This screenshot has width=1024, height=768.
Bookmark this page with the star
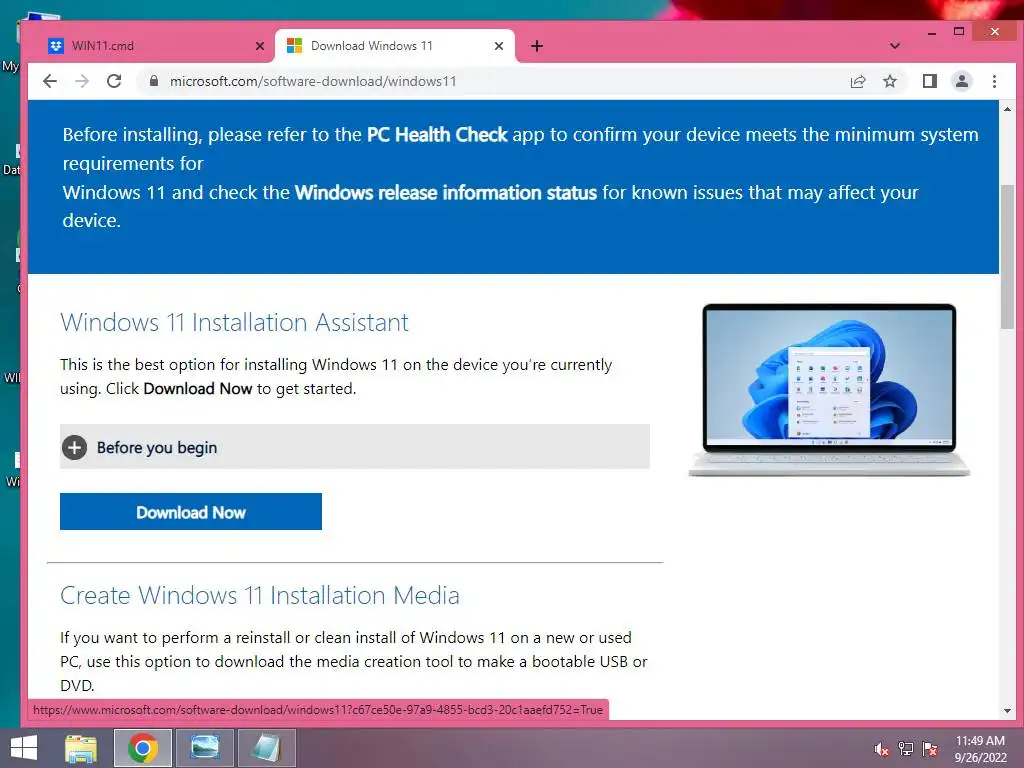[890, 81]
